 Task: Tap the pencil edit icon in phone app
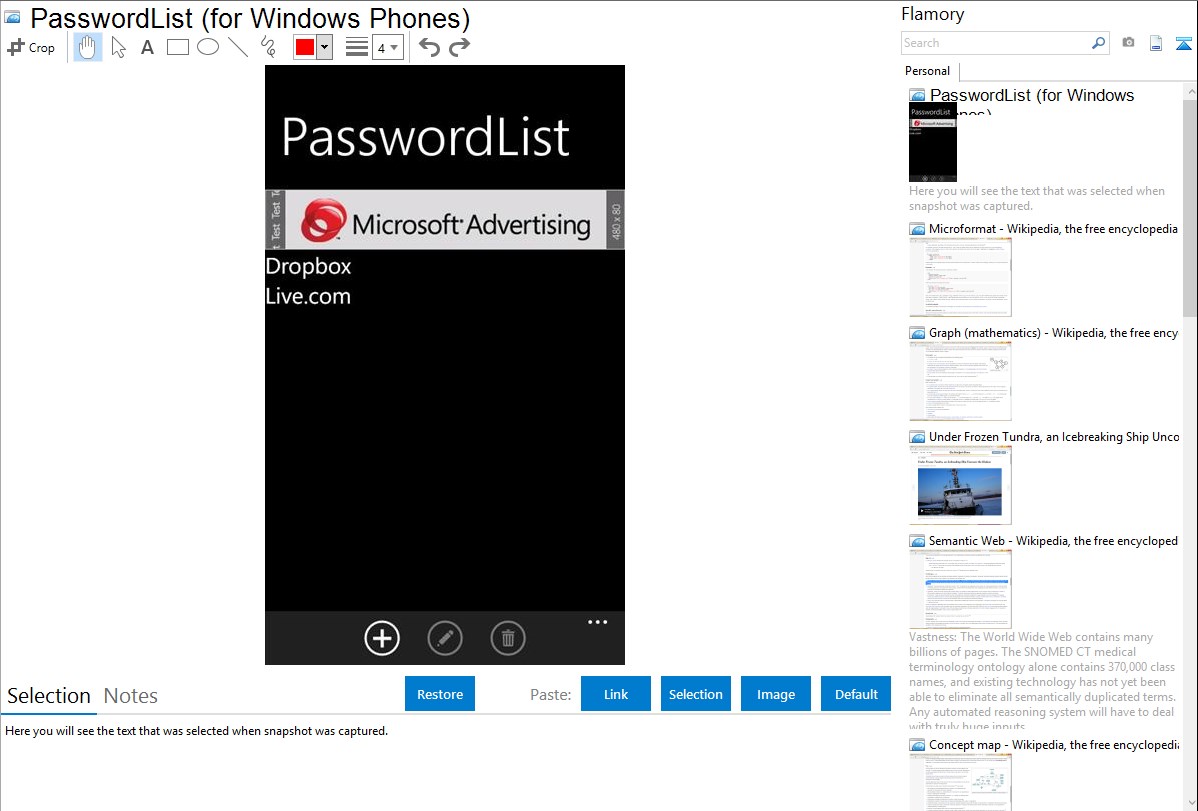pyautogui.click(x=445, y=638)
